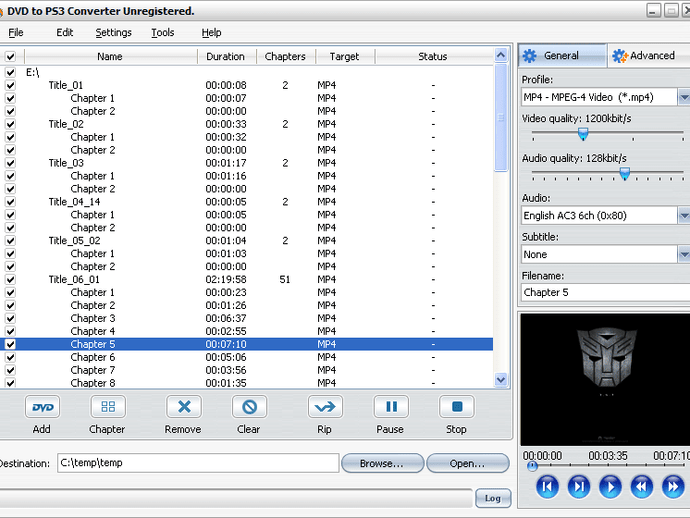Select Title_05_02 row

246,241
